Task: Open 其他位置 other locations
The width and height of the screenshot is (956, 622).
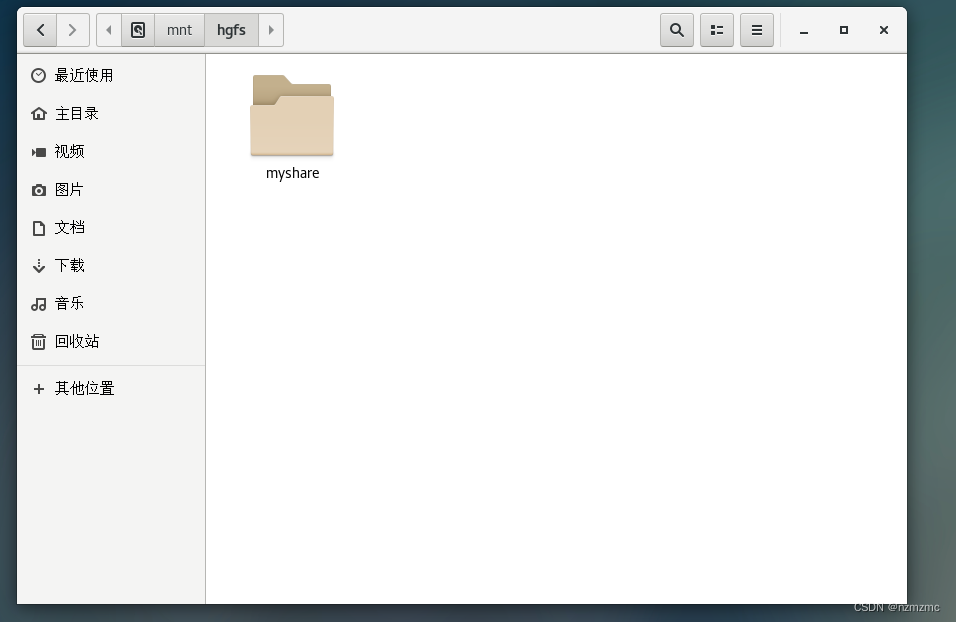Action: coord(111,388)
